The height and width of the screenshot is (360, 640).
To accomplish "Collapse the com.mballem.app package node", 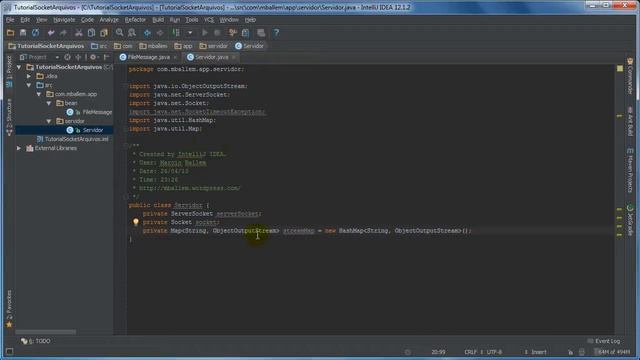I will [x=39, y=94].
